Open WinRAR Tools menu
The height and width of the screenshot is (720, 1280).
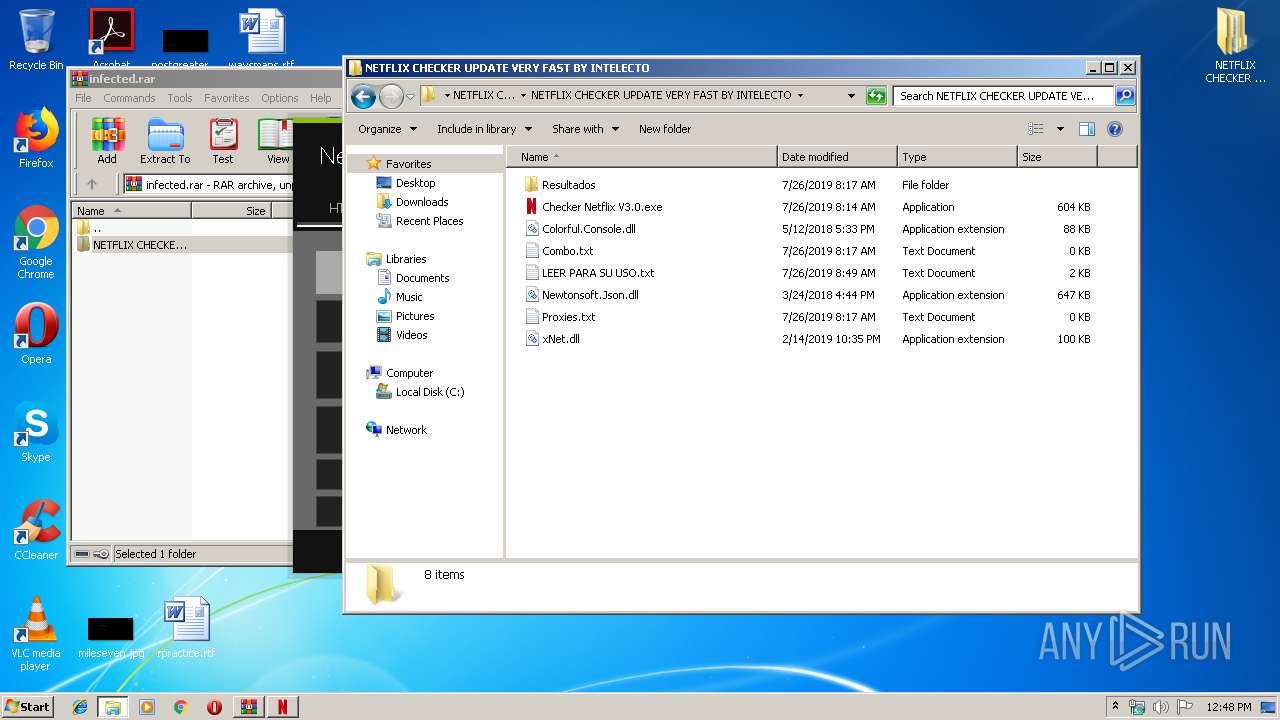pos(180,98)
